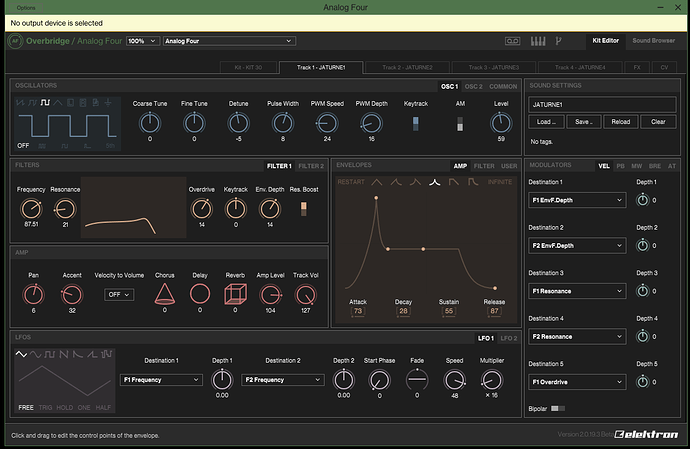Select the sawtooth oscillator waveform icon
The image size is (690, 449).
click(20, 103)
